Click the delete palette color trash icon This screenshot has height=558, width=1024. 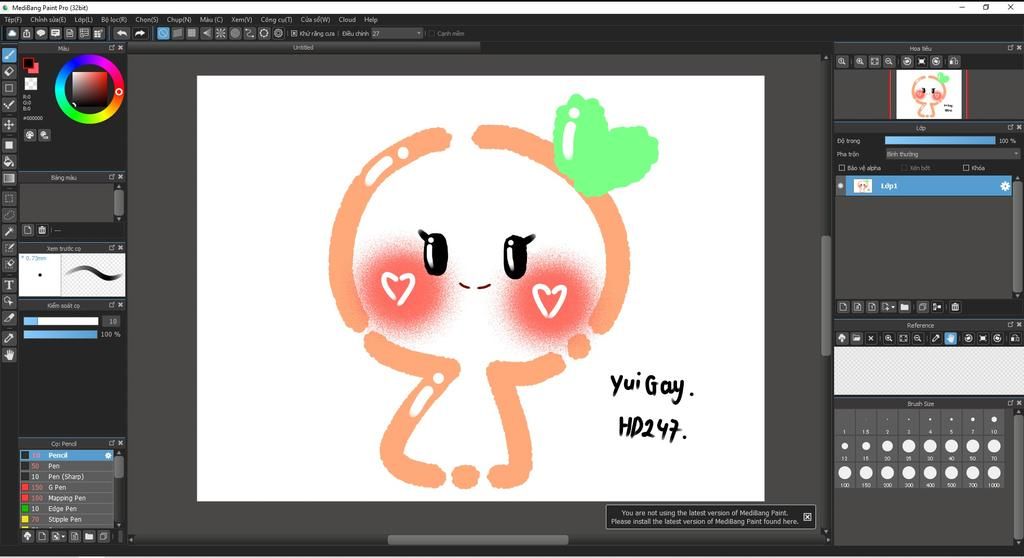click(x=42, y=230)
